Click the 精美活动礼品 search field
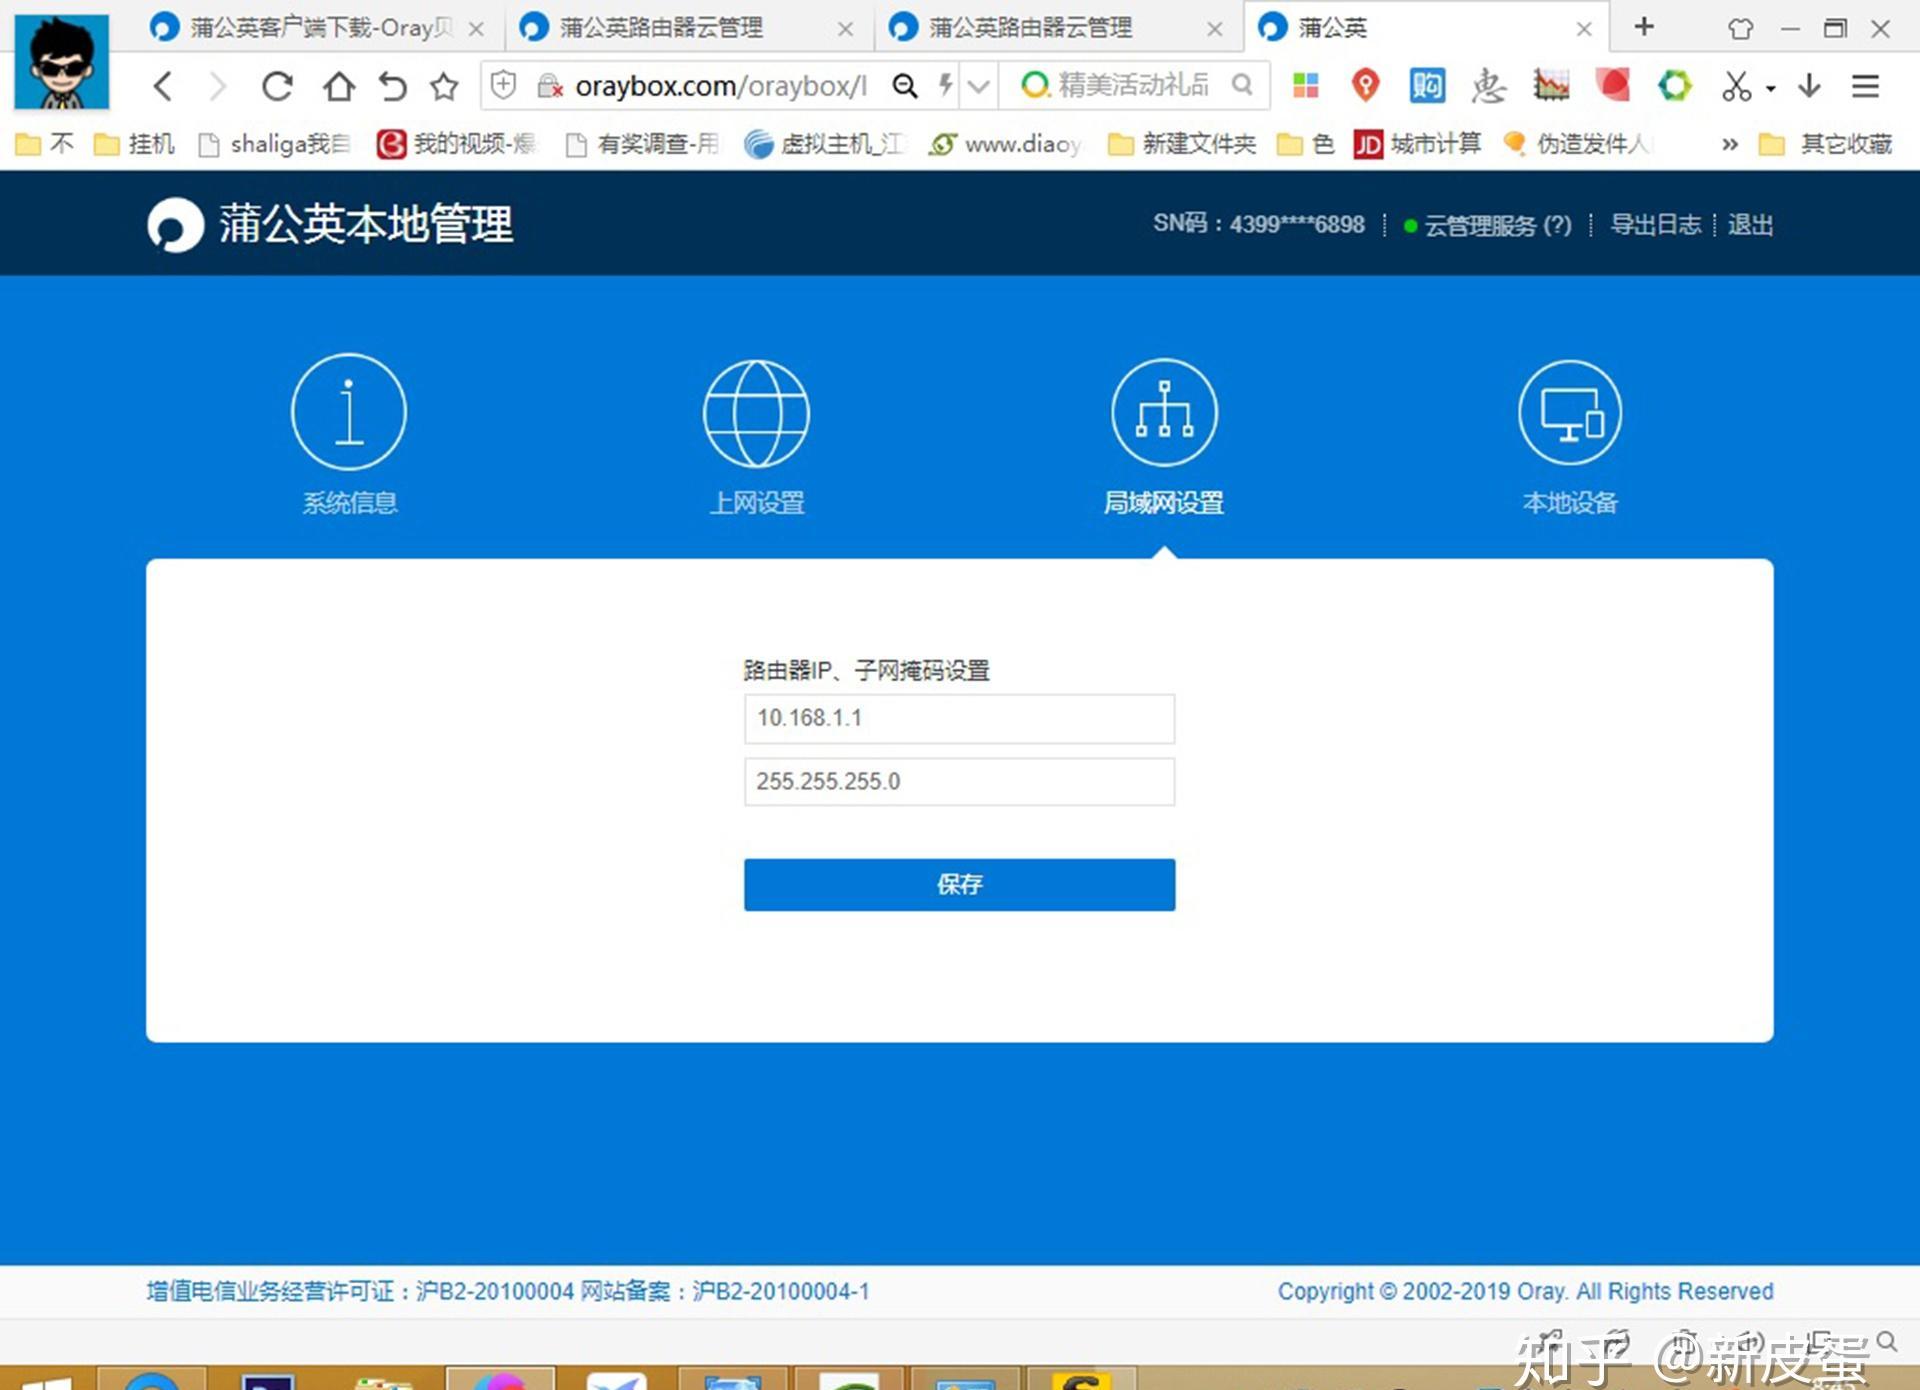The width and height of the screenshot is (1920, 1390). [1133, 85]
